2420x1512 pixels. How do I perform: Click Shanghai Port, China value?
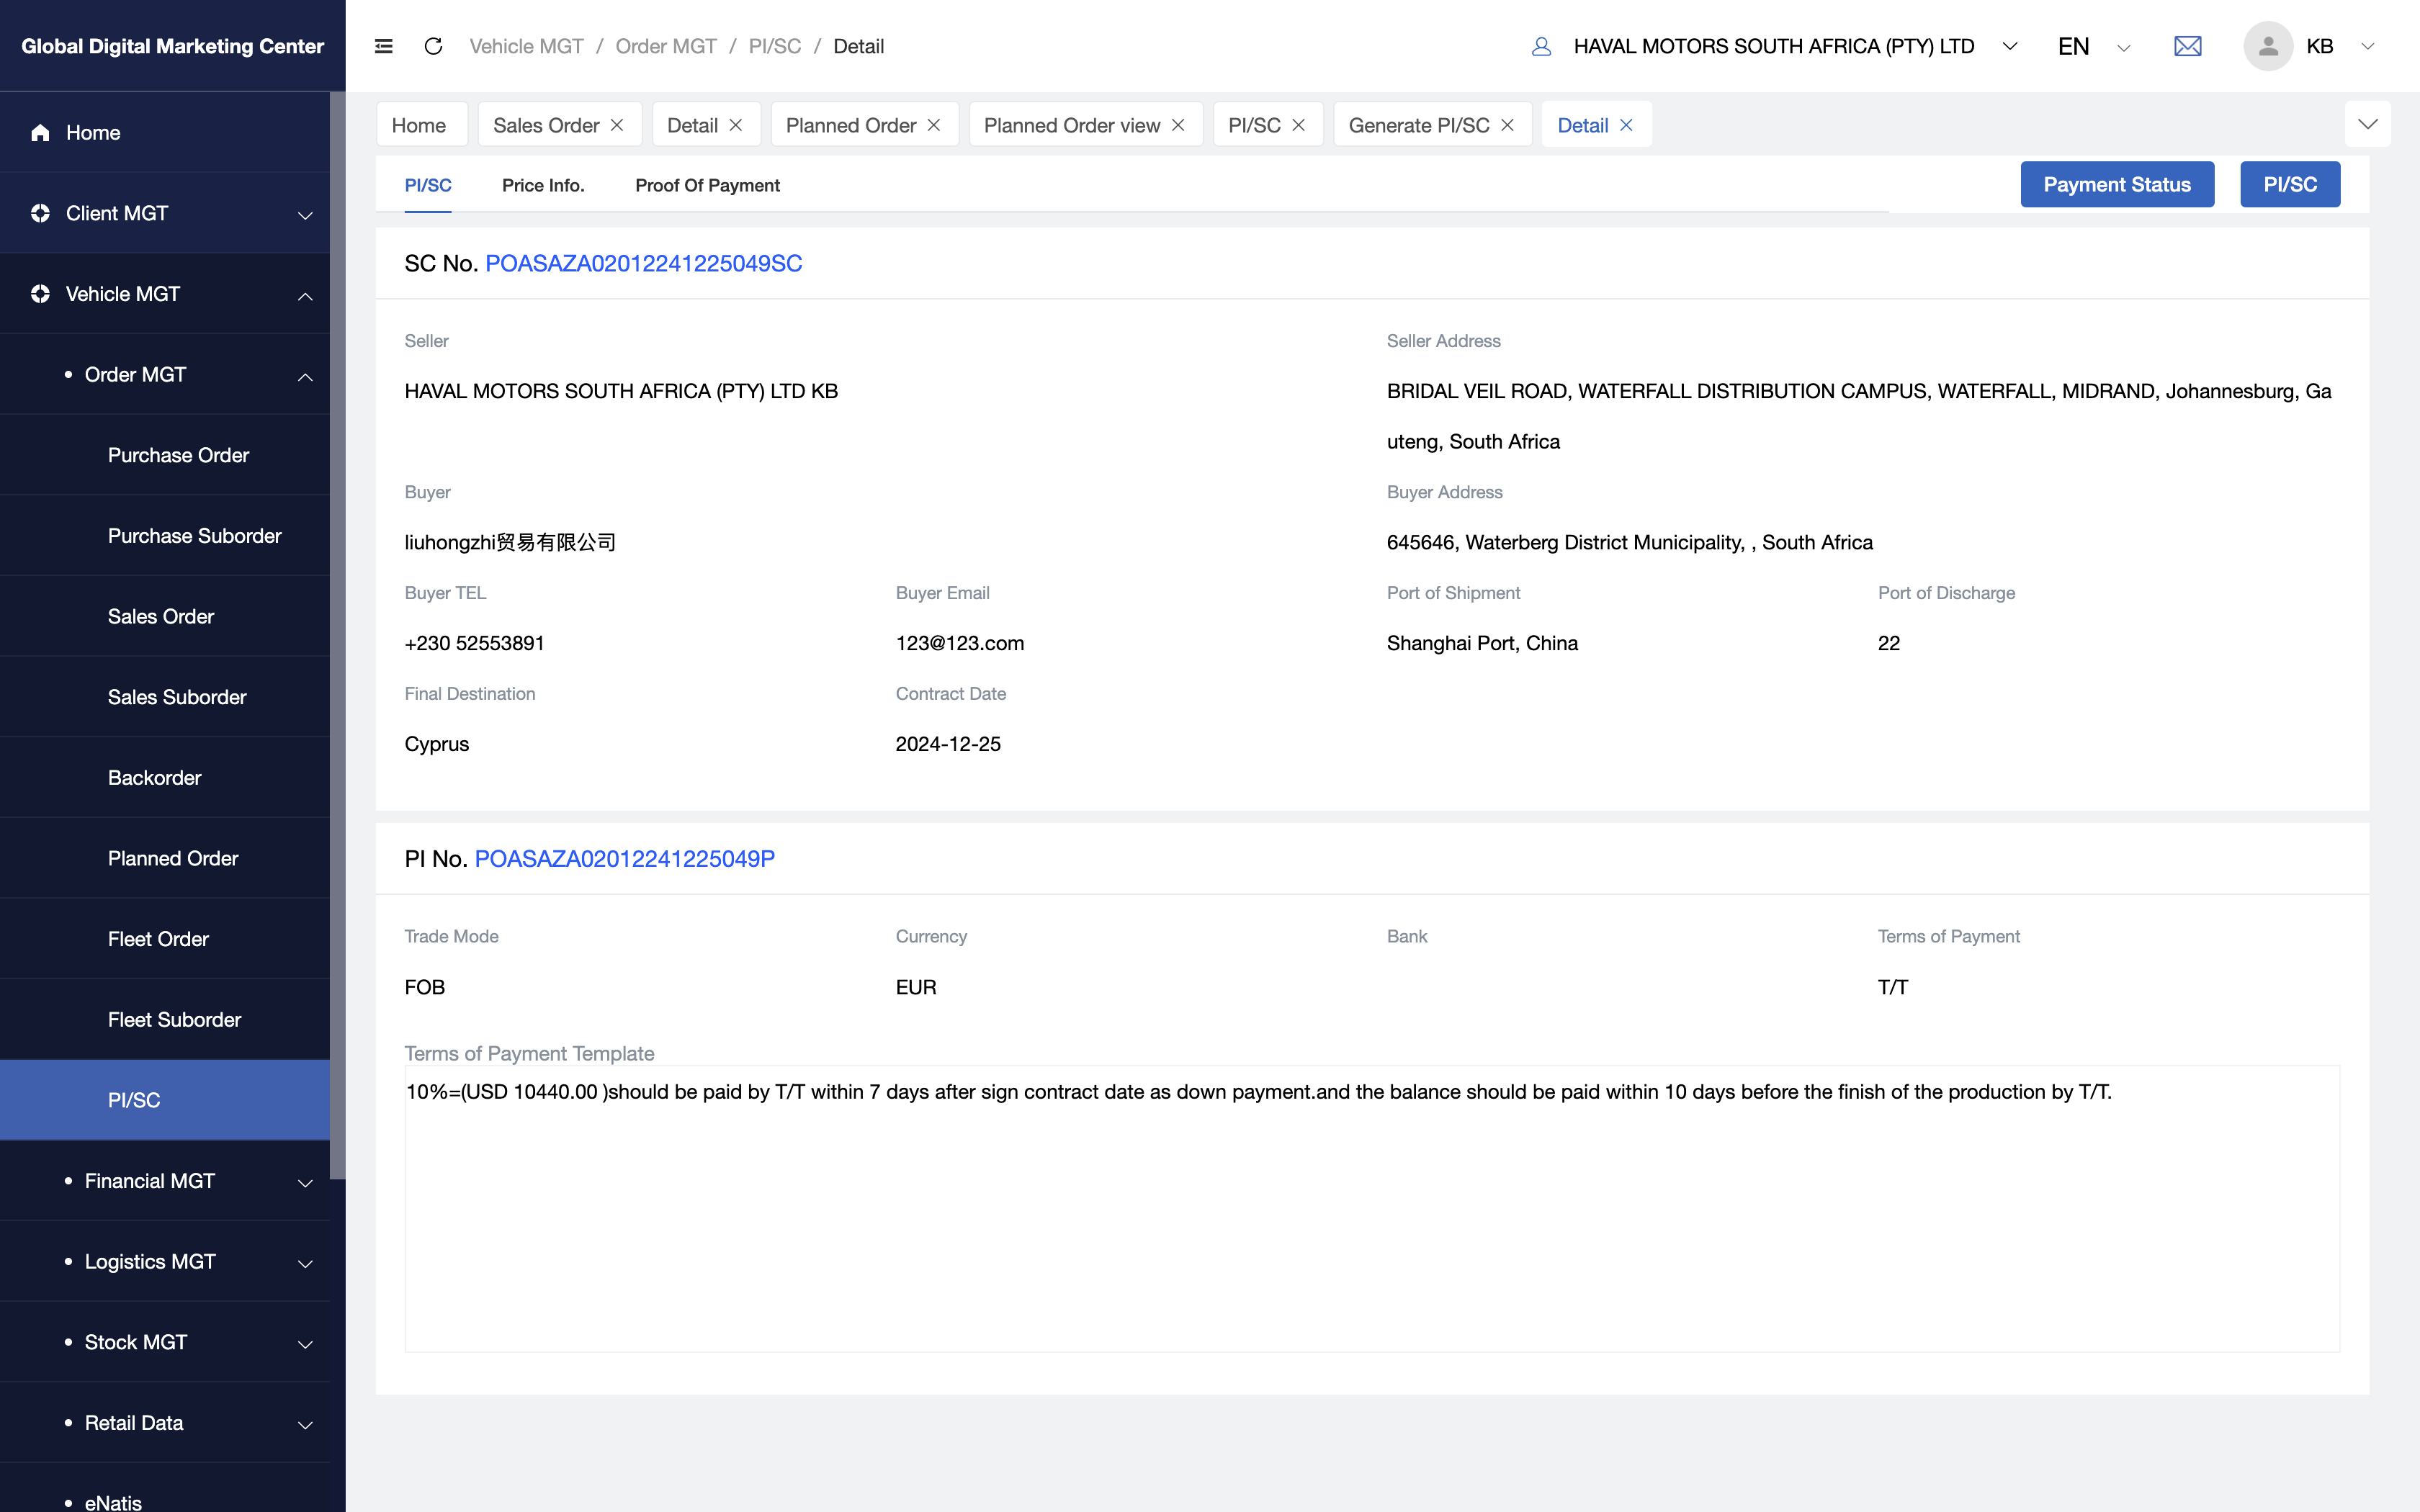(x=1482, y=643)
